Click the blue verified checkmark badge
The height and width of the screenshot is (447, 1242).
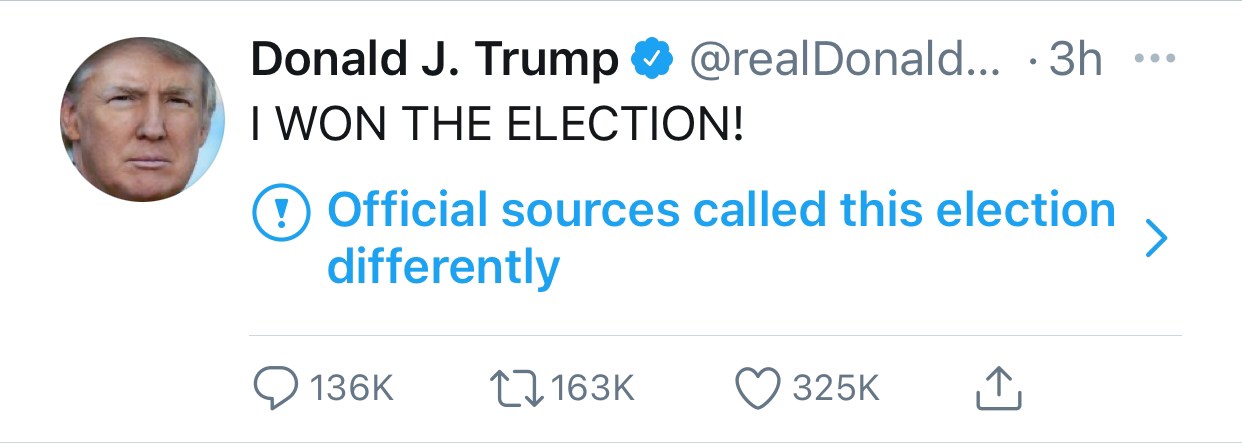point(650,63)
